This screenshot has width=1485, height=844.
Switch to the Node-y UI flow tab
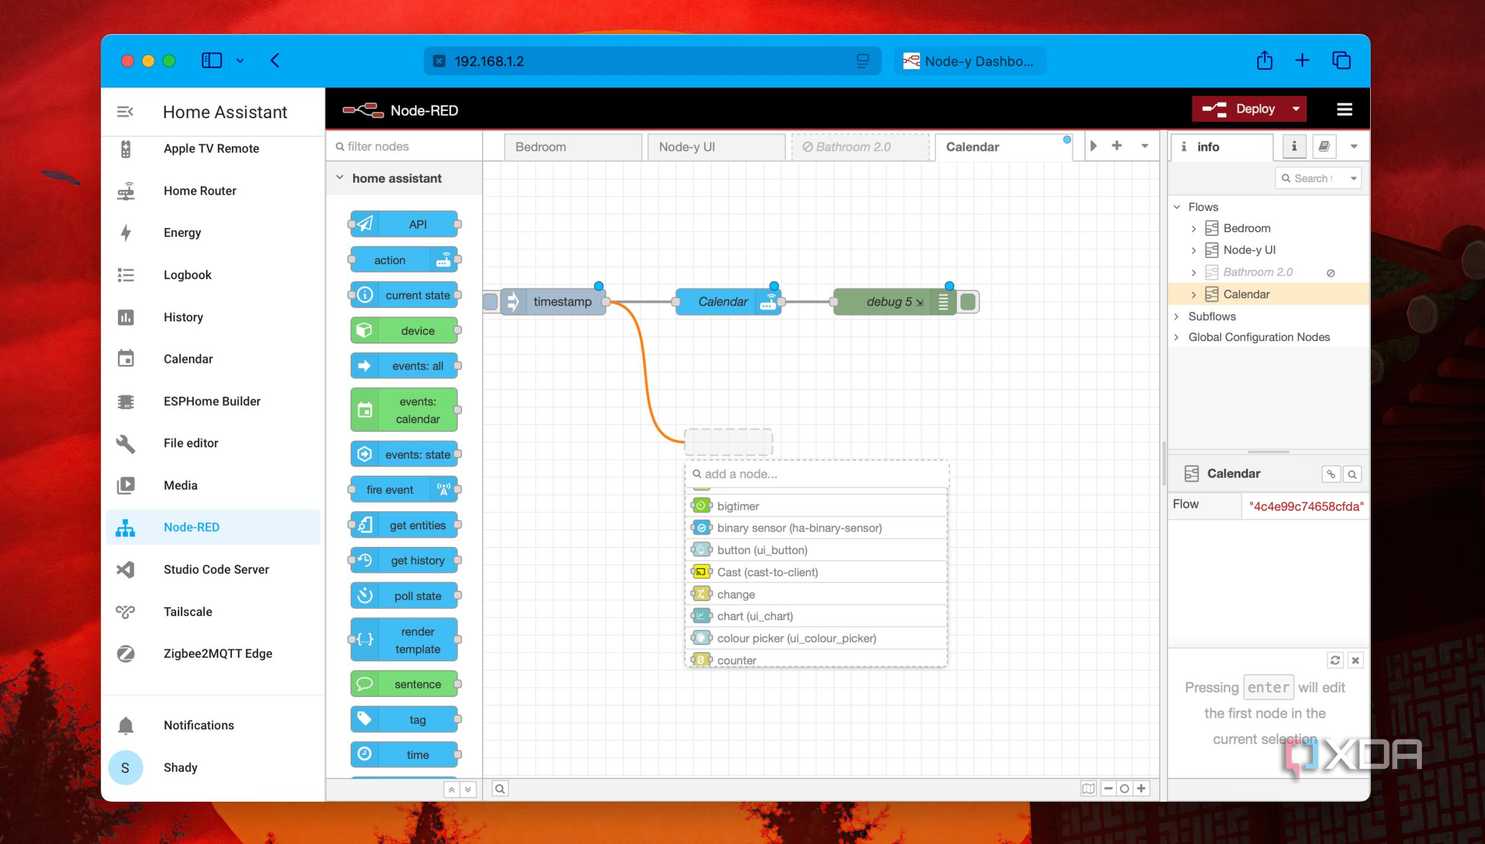point(716,147)
